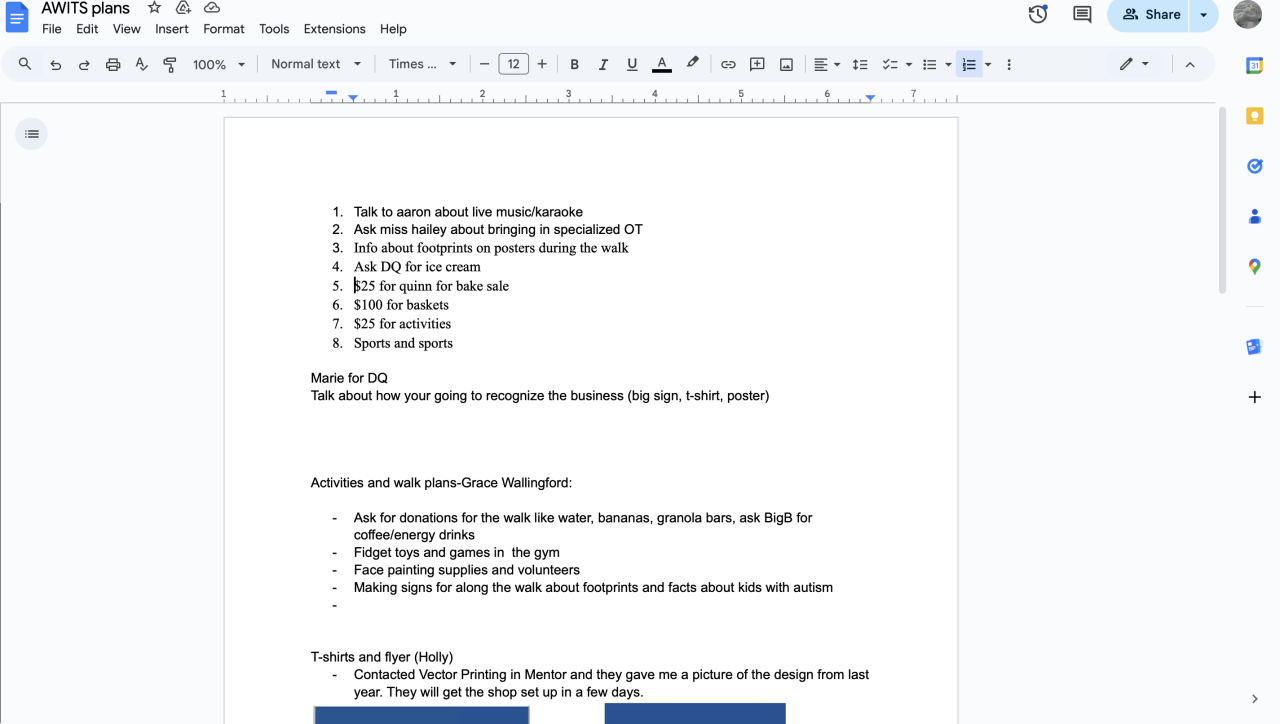The height and width of the screenshot is (724, 1280).
Task: Open the Tools menu
Action: tap(274, 29)
